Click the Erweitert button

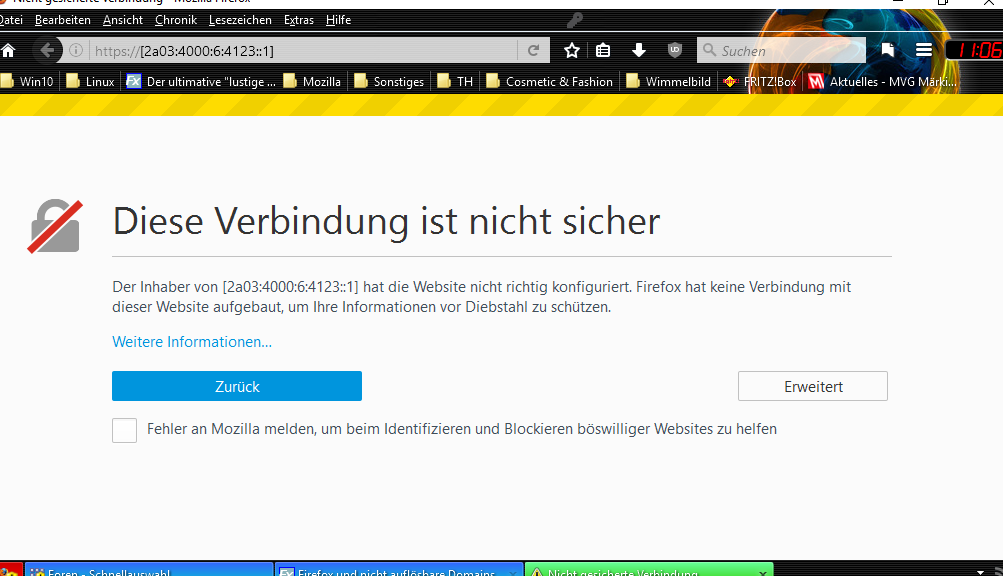[812, 386]
